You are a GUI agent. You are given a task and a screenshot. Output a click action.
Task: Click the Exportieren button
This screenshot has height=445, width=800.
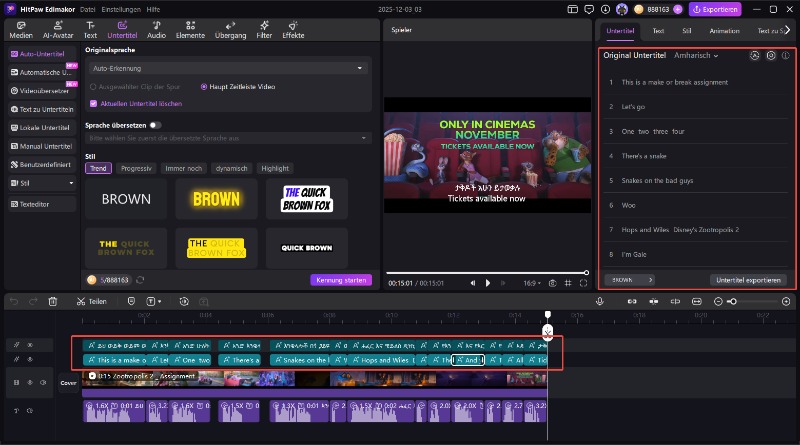click(715, 9)
